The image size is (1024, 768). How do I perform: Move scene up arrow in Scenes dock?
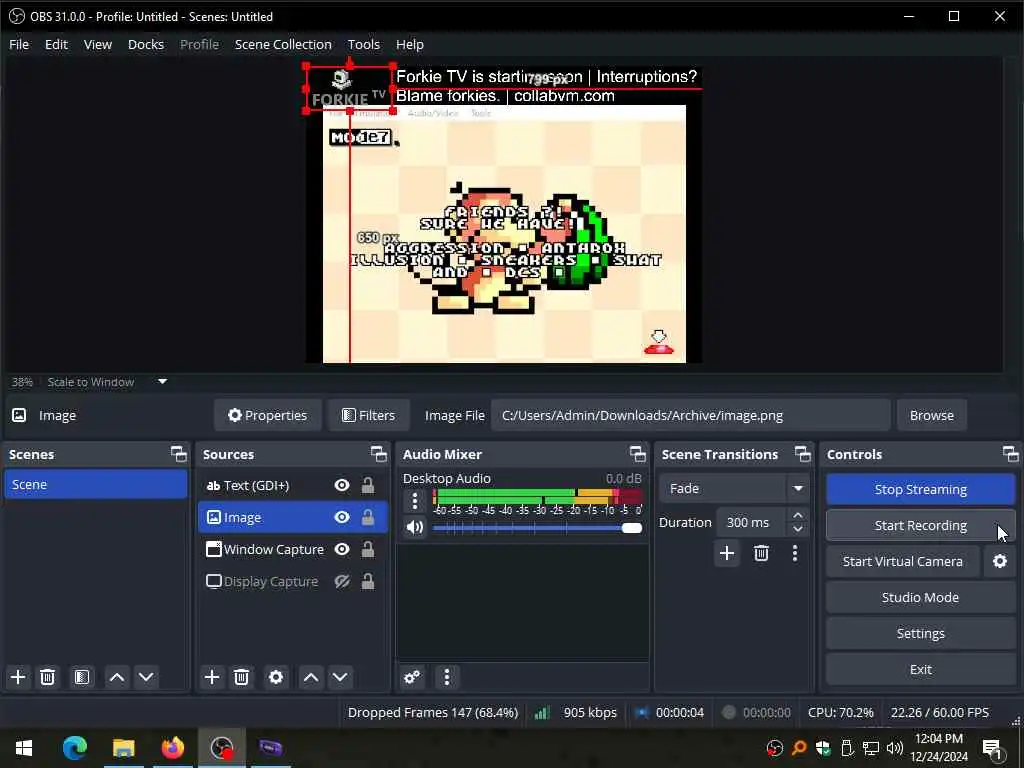pos(117,677)
